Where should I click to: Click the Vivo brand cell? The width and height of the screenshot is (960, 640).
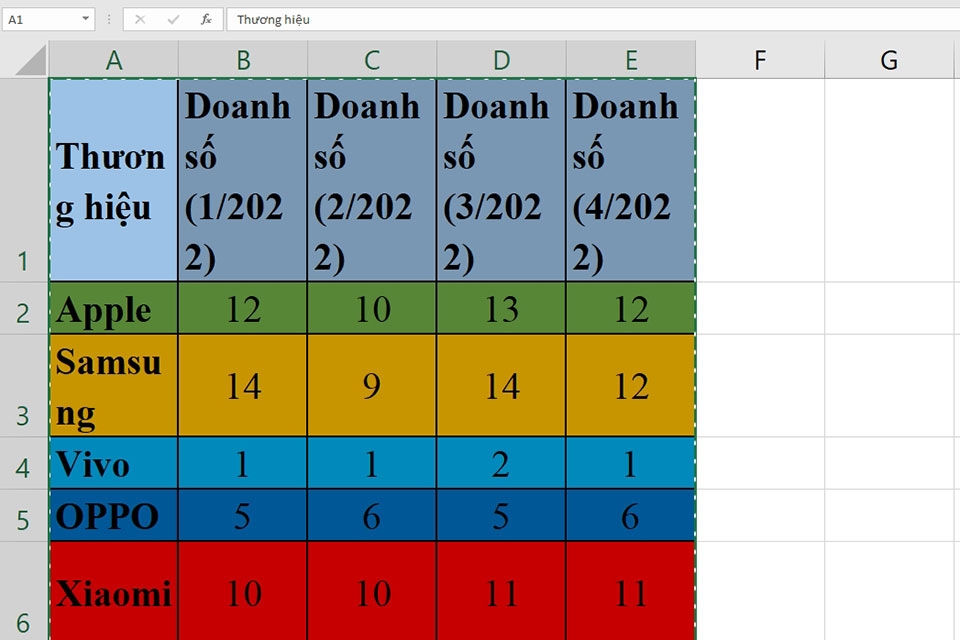point(114,463)
